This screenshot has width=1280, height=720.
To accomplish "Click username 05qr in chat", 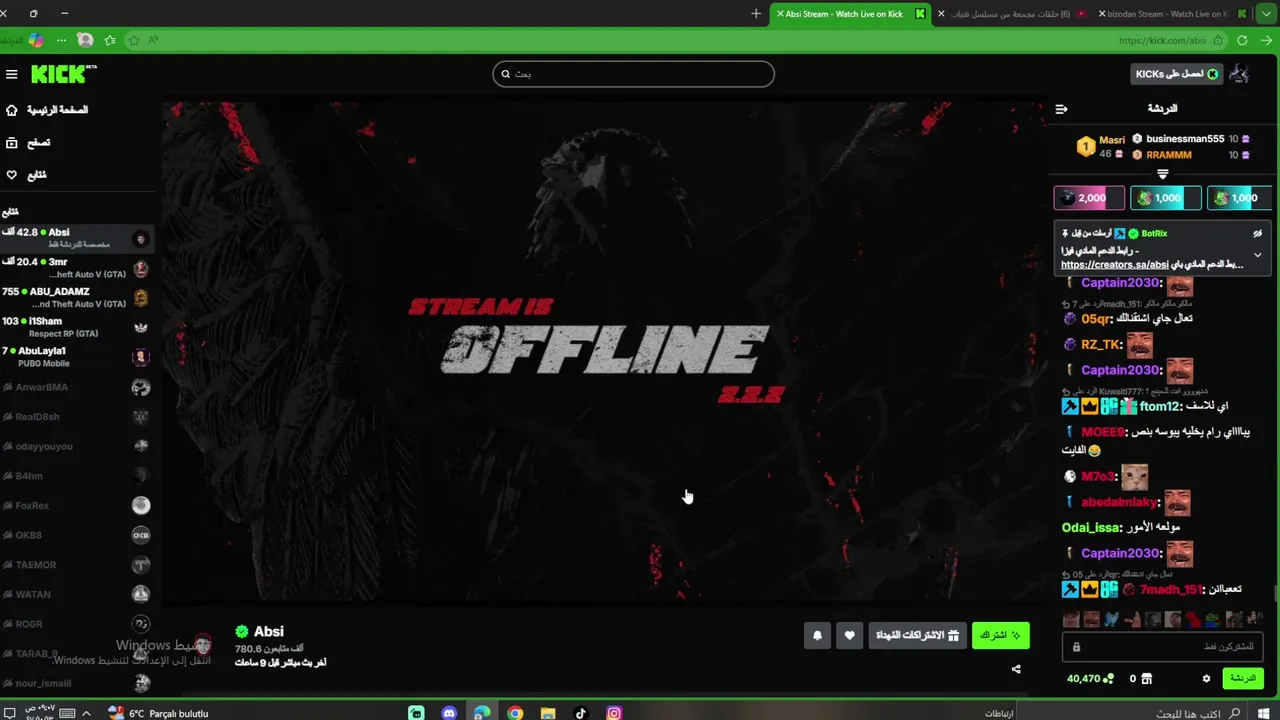I will (1096, 319).
